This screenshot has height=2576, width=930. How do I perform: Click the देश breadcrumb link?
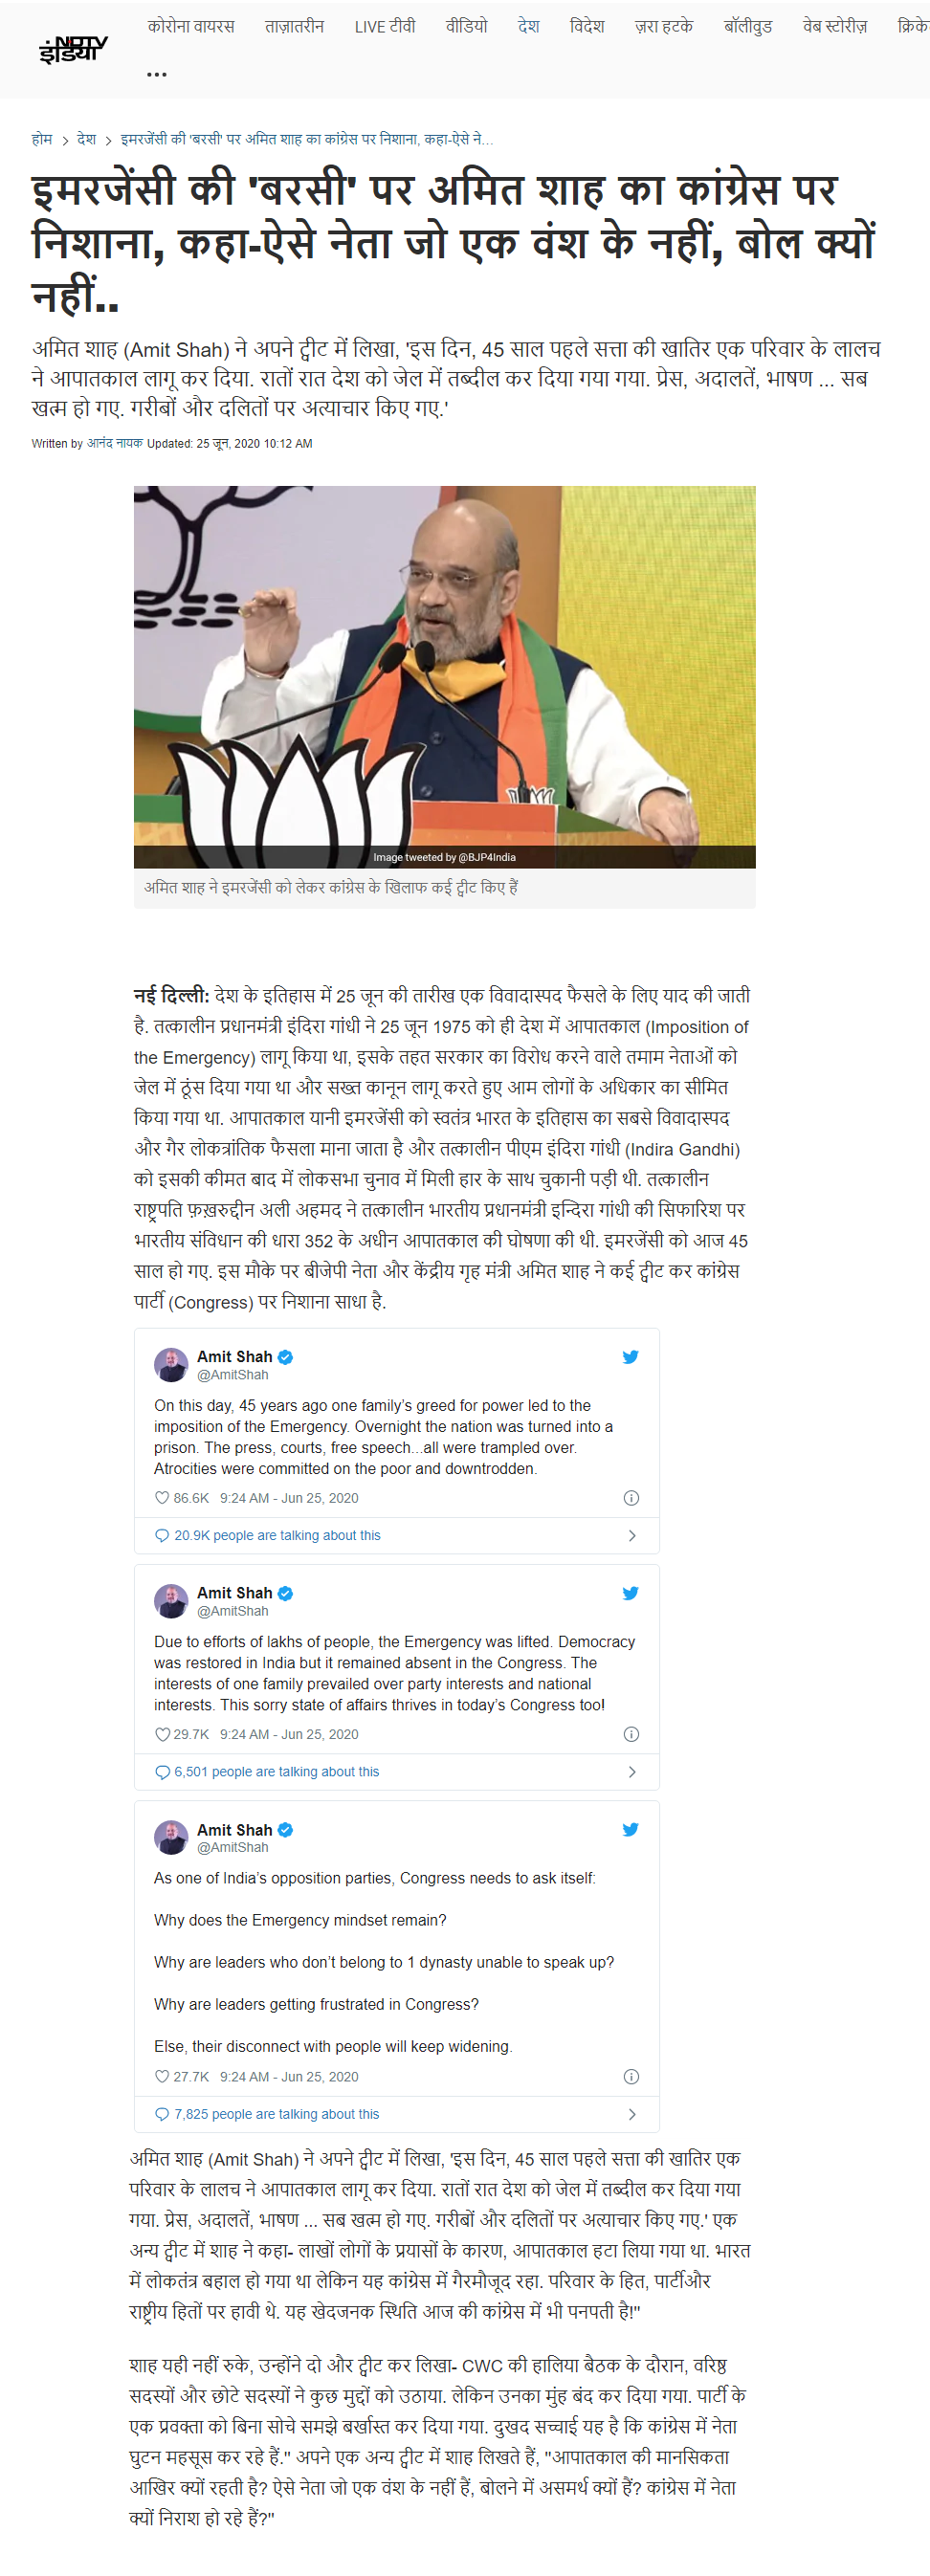point(87,139)
